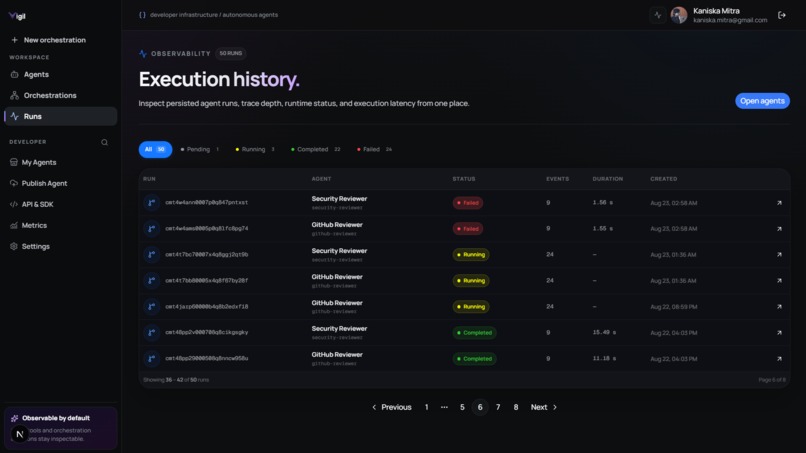Image resolution: width=806 pixels, height=453 pixels.
Task: Click the My Agents icon in the sidebar
Action: pos(14,162)
